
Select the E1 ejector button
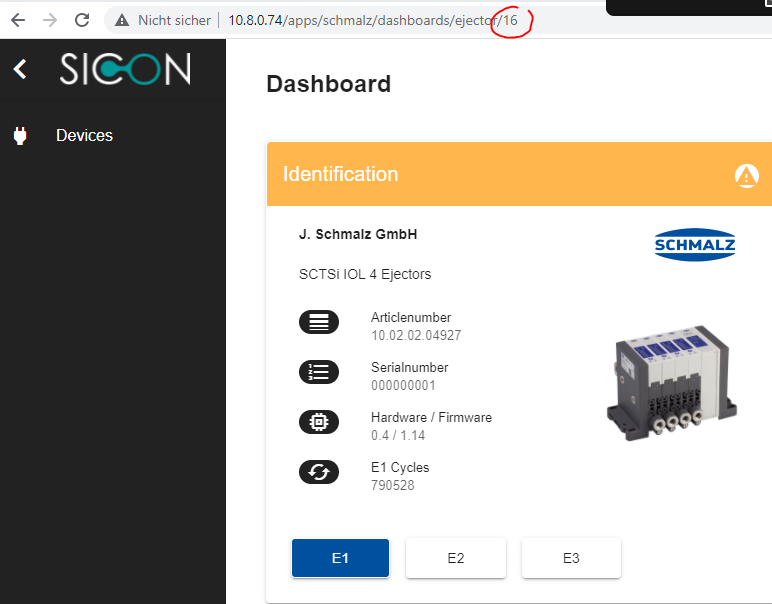(340, 558)
